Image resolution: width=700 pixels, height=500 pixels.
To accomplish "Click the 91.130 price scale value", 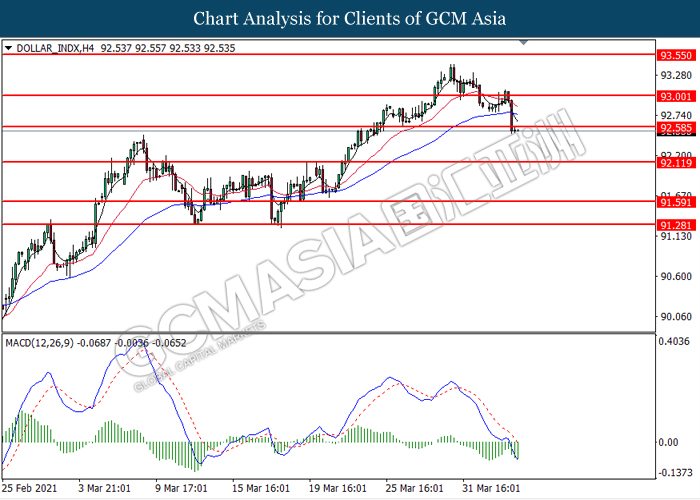I will coord(676,236).
